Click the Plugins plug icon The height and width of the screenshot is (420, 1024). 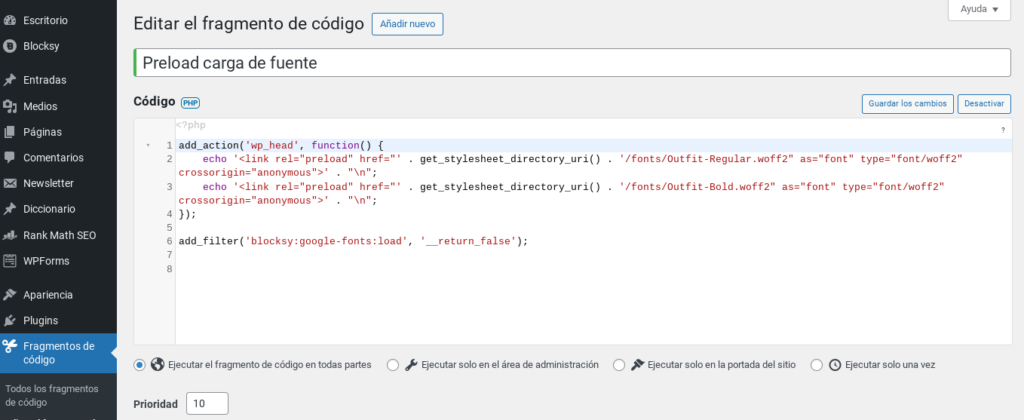[9, 321]
